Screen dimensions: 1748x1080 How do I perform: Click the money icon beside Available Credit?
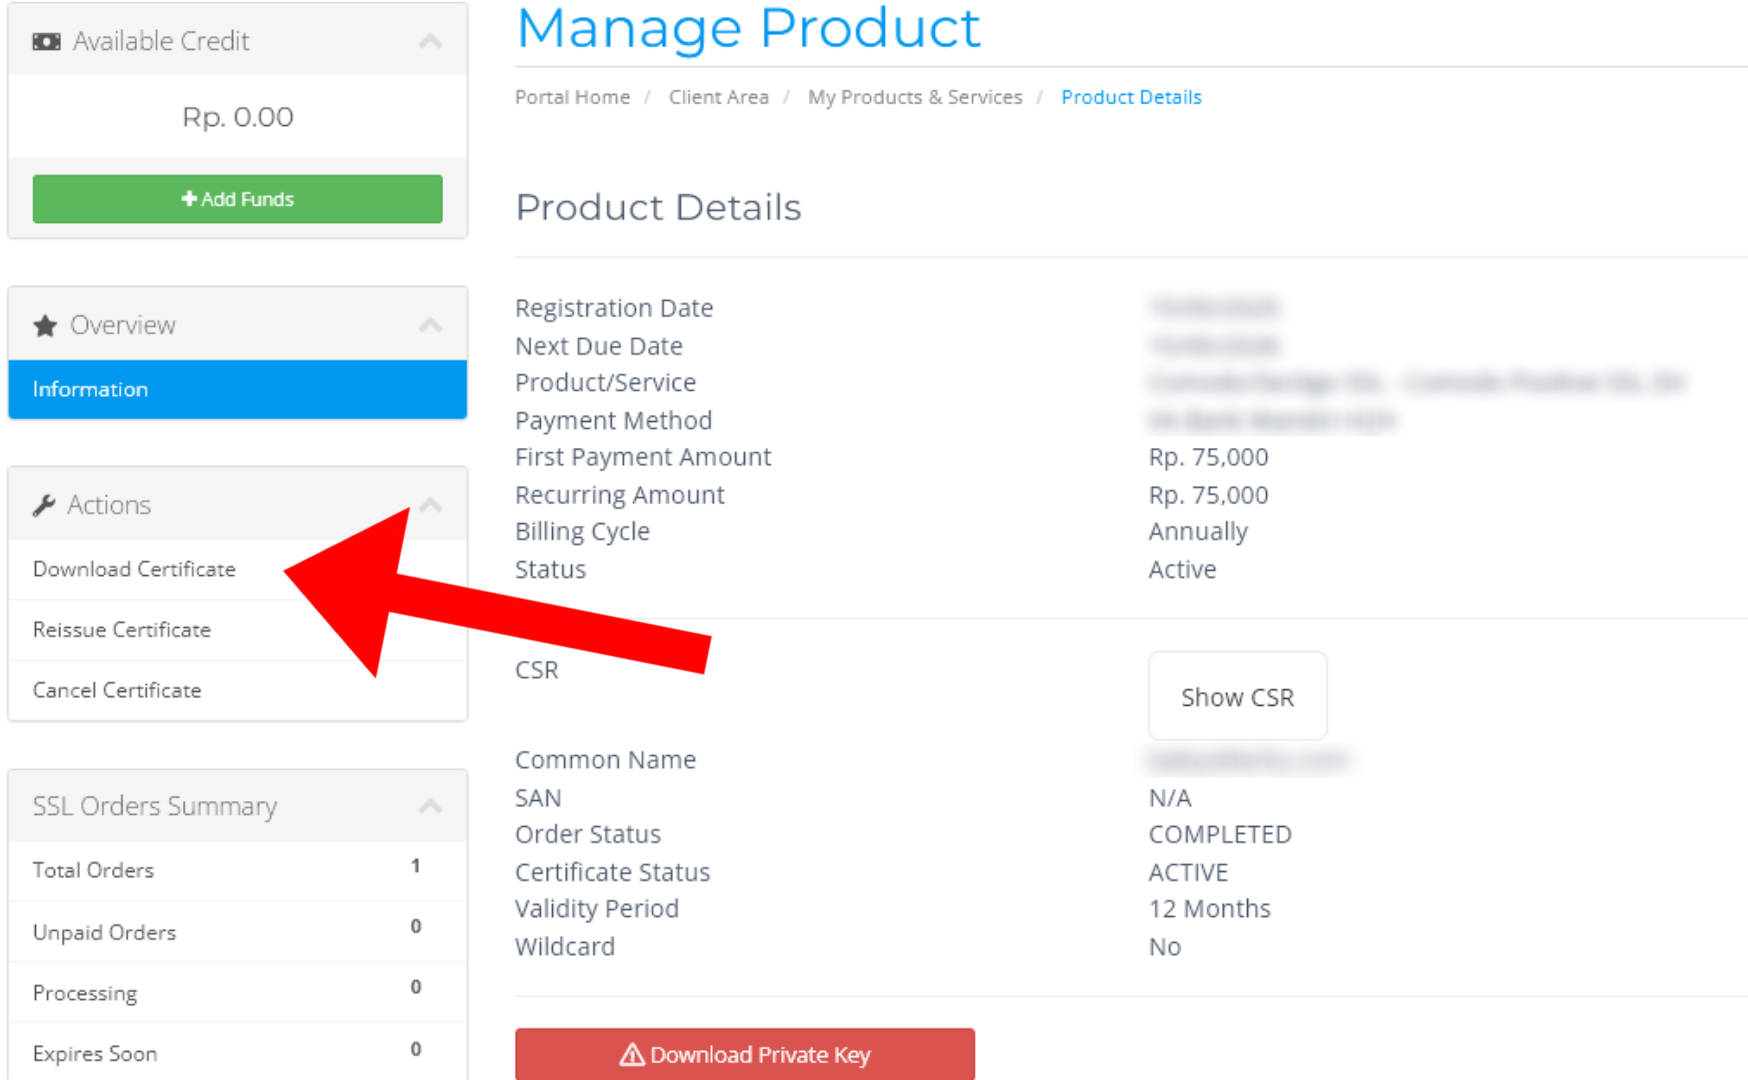46,42
